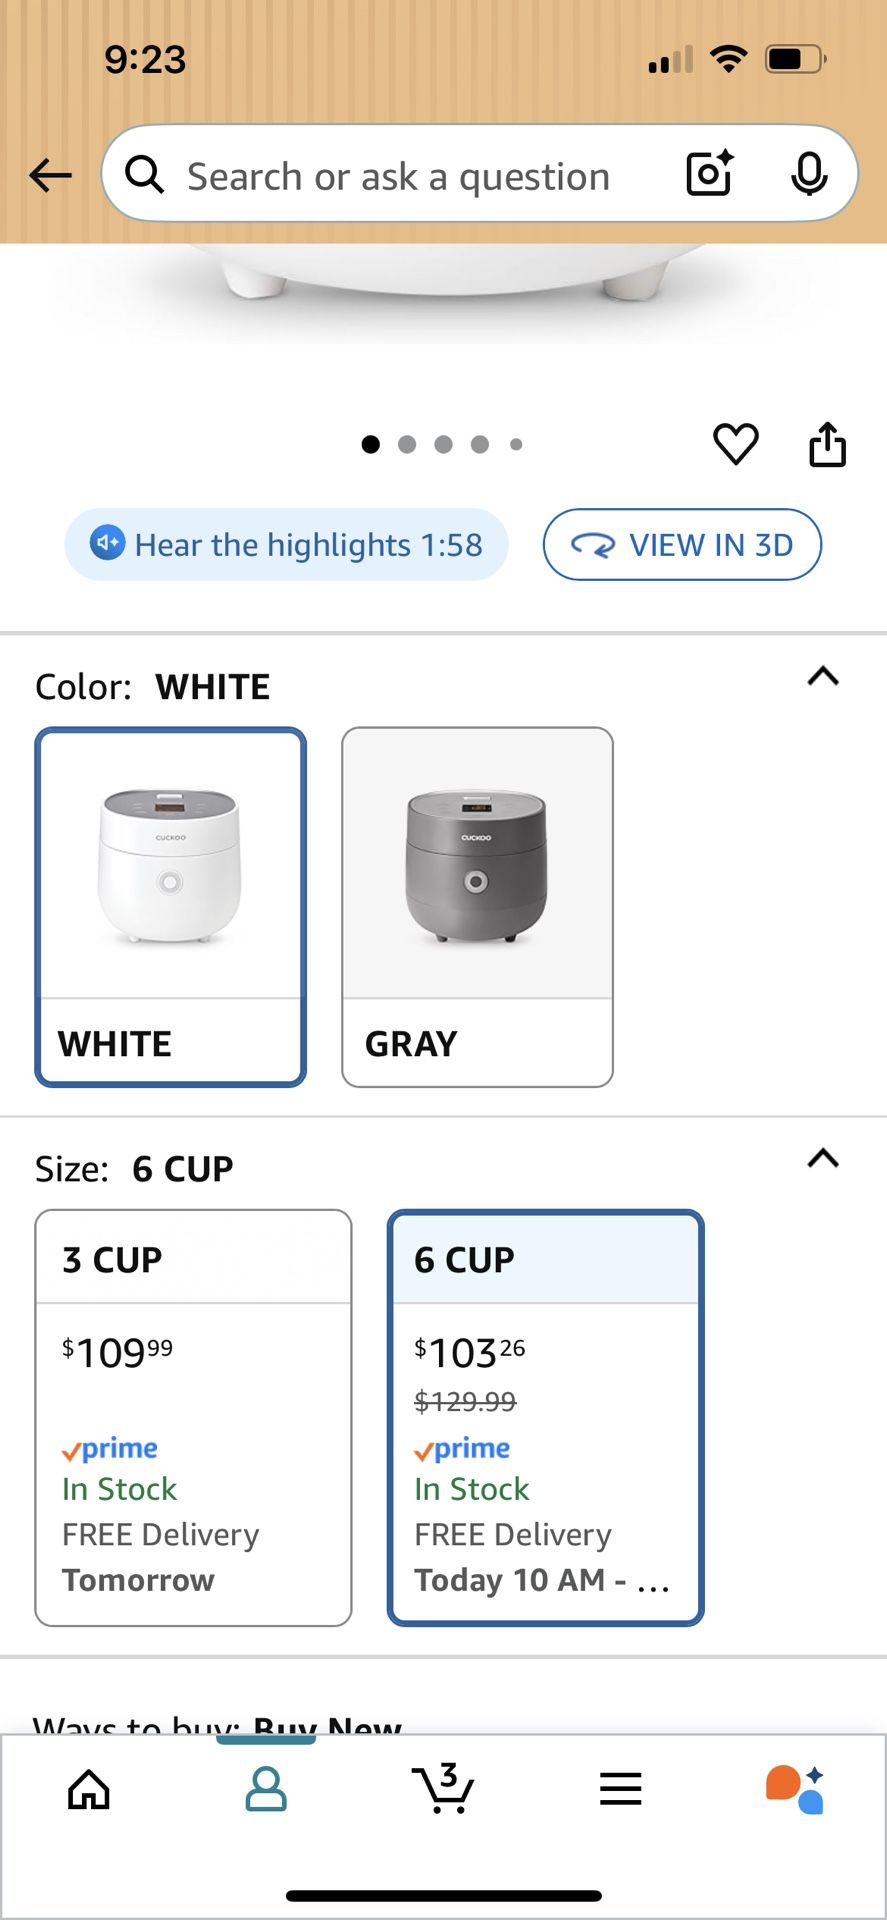
Task: Go to the Home tab
Action: [89, 1788]
